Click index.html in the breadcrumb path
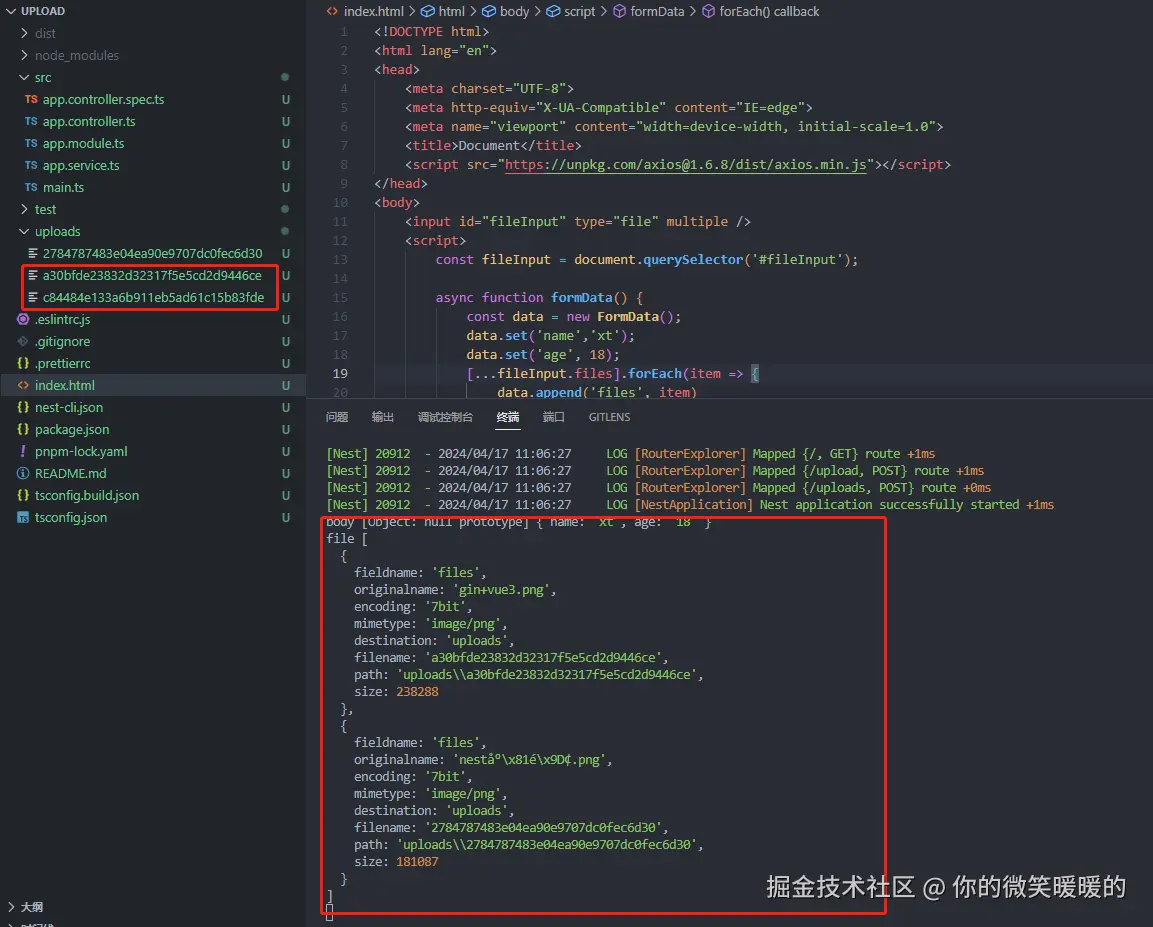The image size is (1153, 927). click(374, 11)
